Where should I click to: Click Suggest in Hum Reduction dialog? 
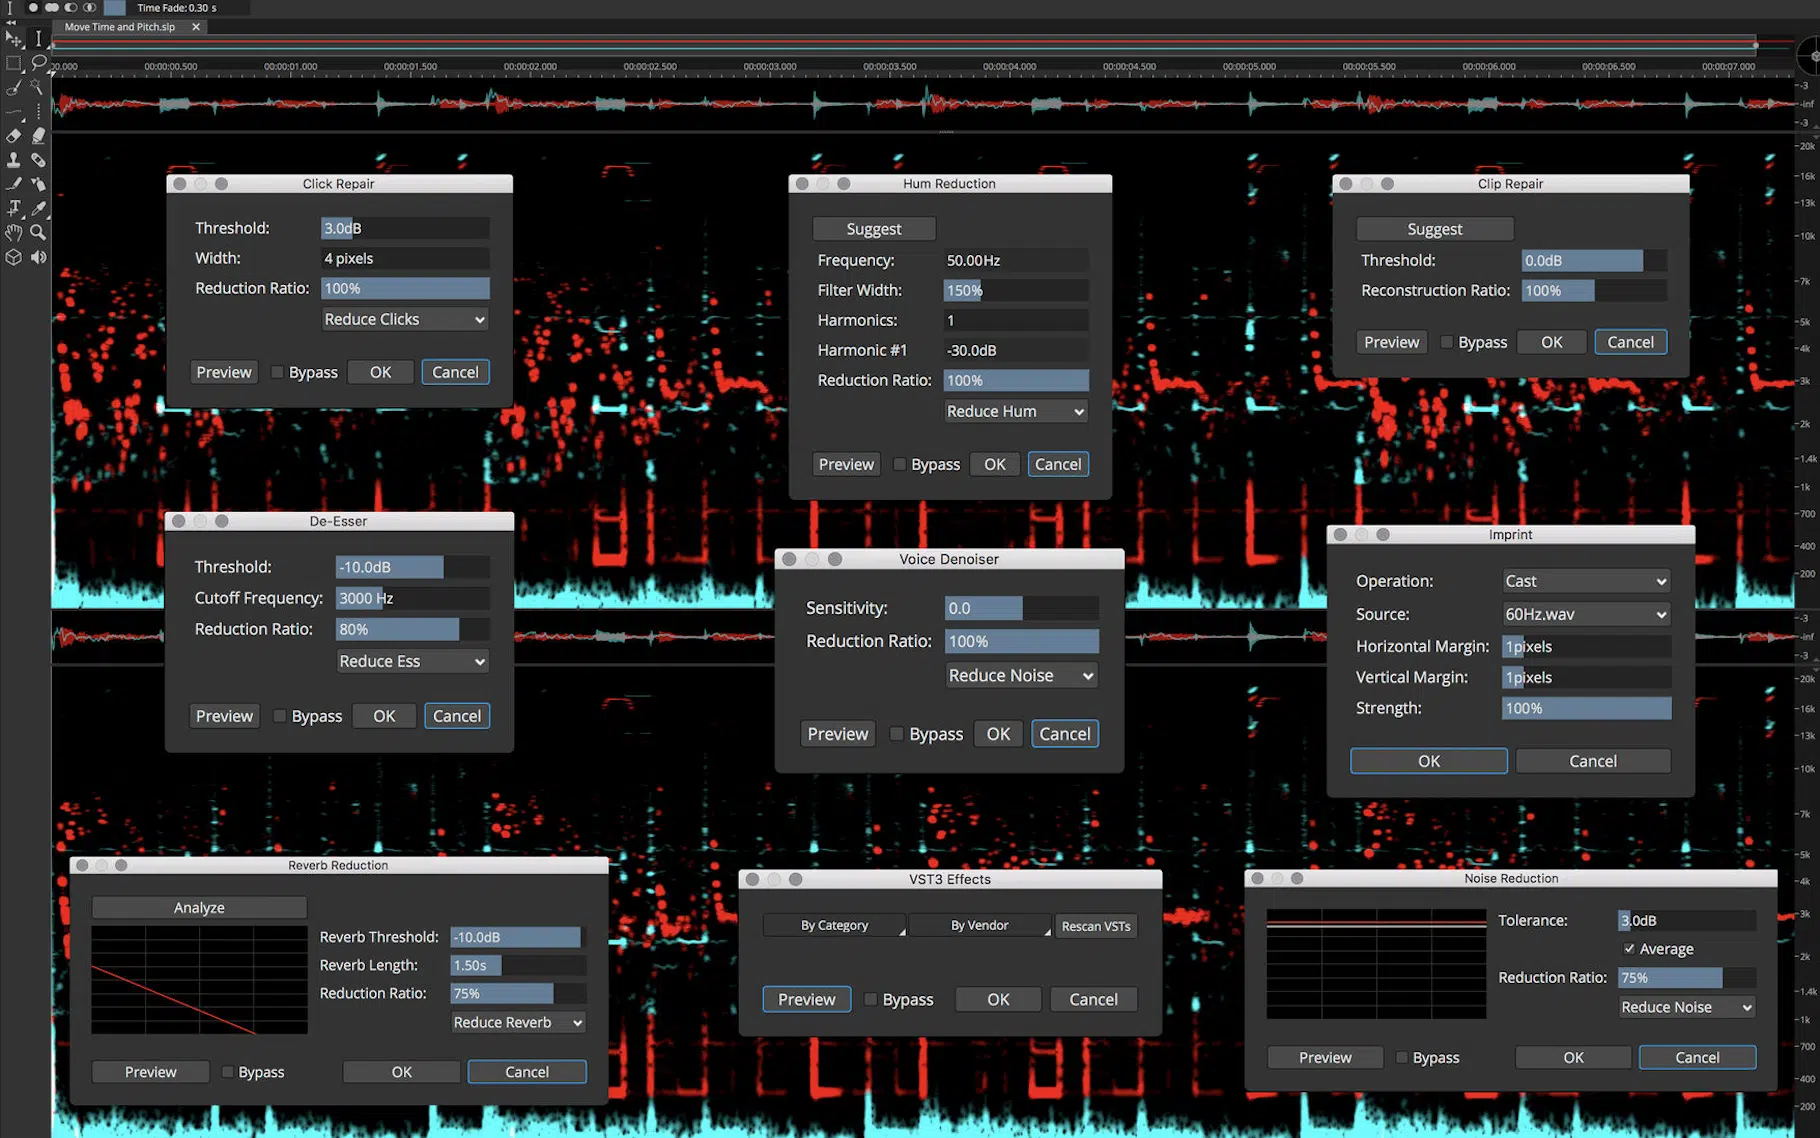pyautogui.click(x=874, y=229)
